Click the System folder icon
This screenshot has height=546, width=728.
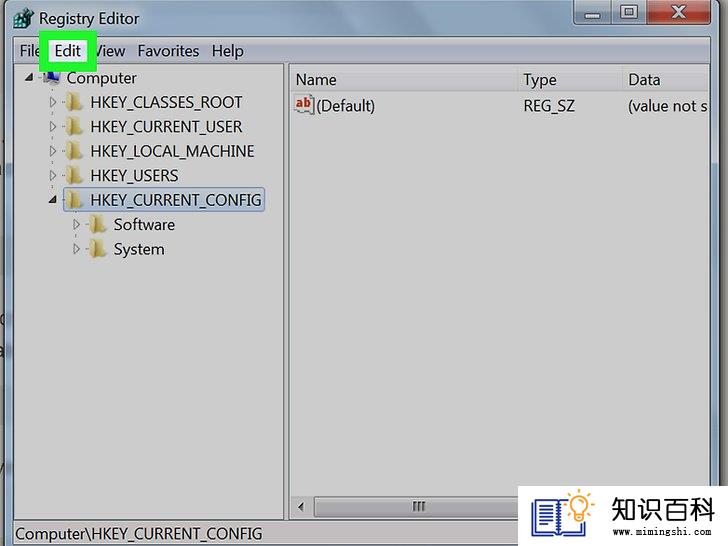pos(97,249)
